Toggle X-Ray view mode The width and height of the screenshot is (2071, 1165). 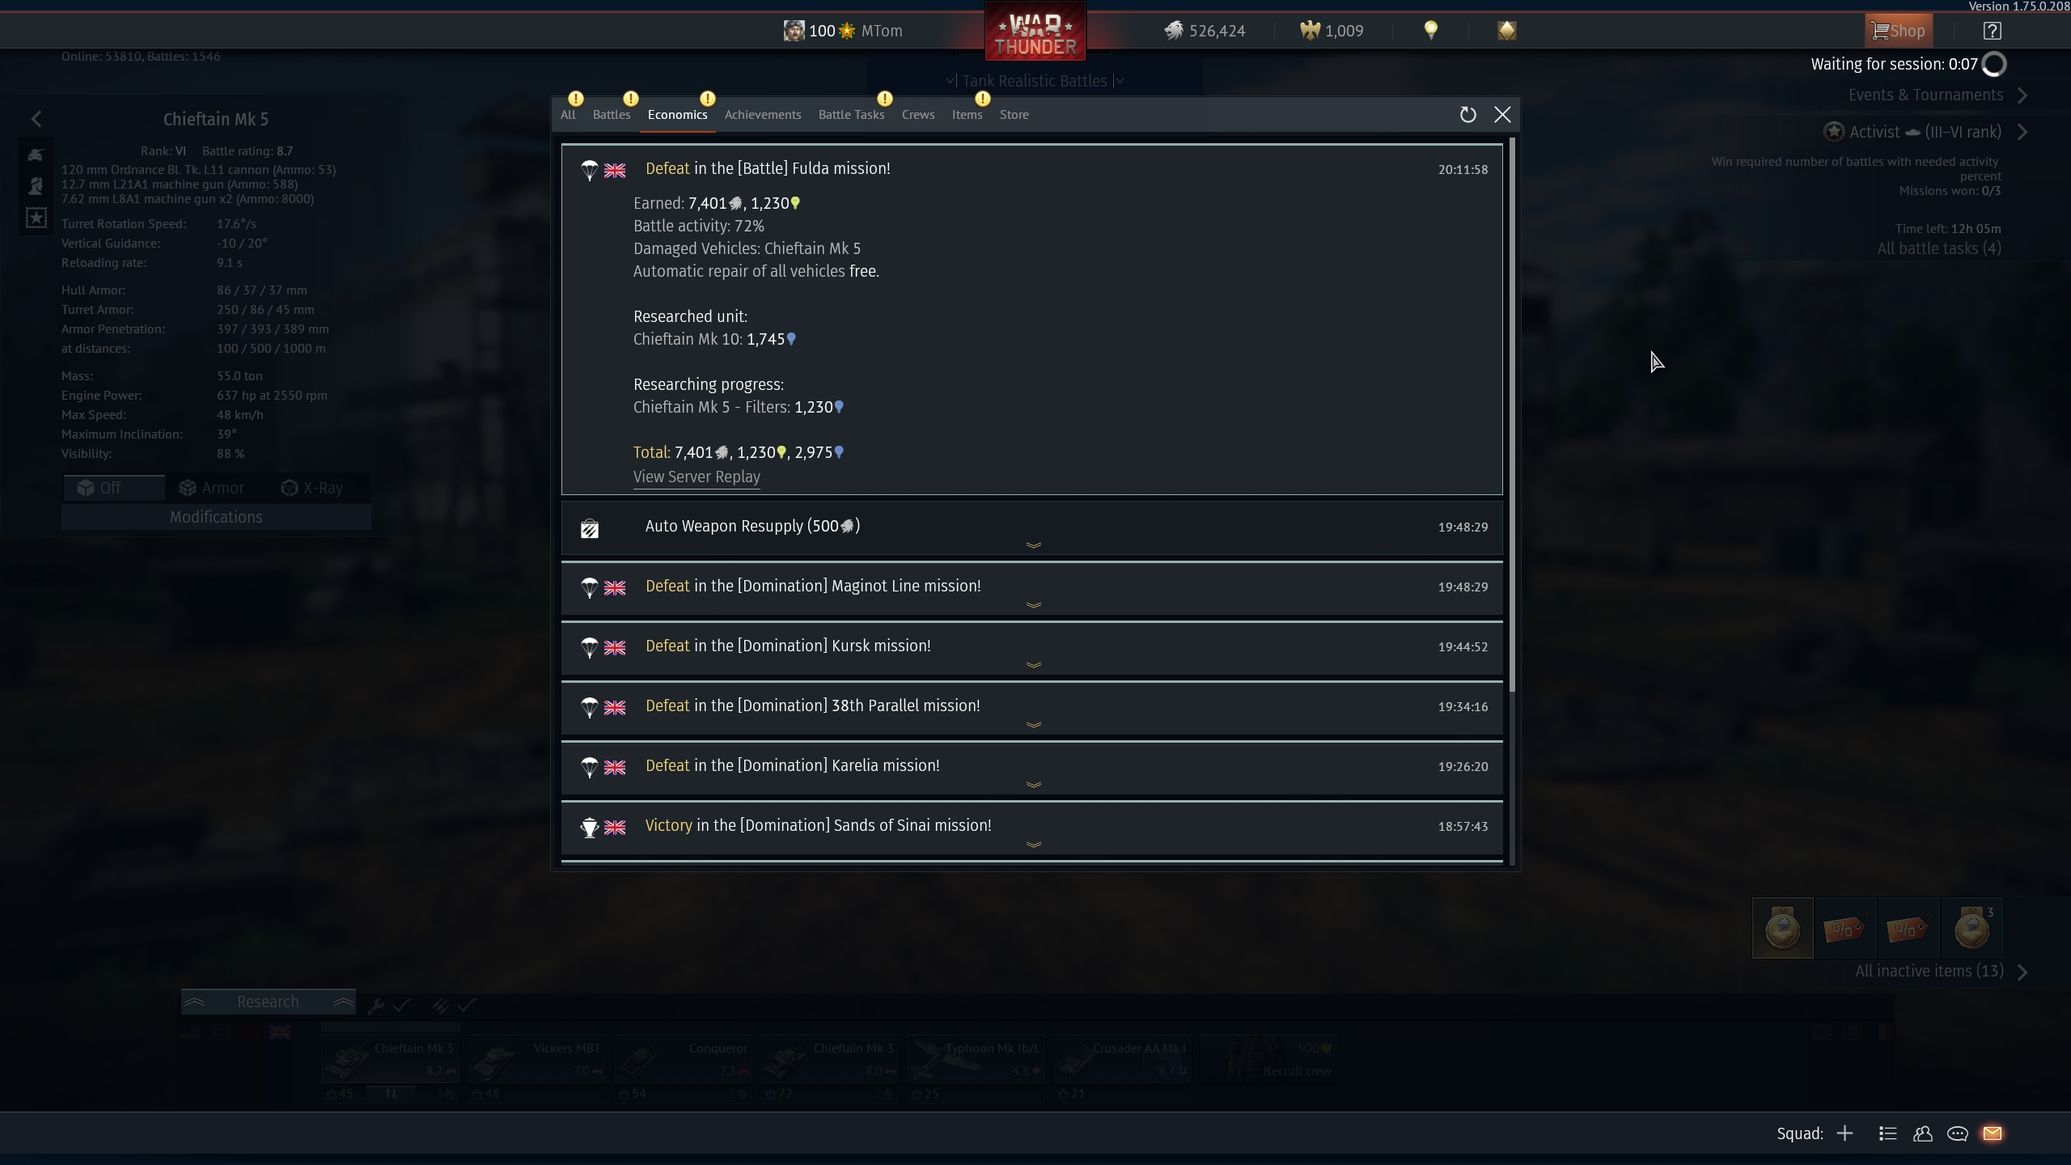pos(313,488)
